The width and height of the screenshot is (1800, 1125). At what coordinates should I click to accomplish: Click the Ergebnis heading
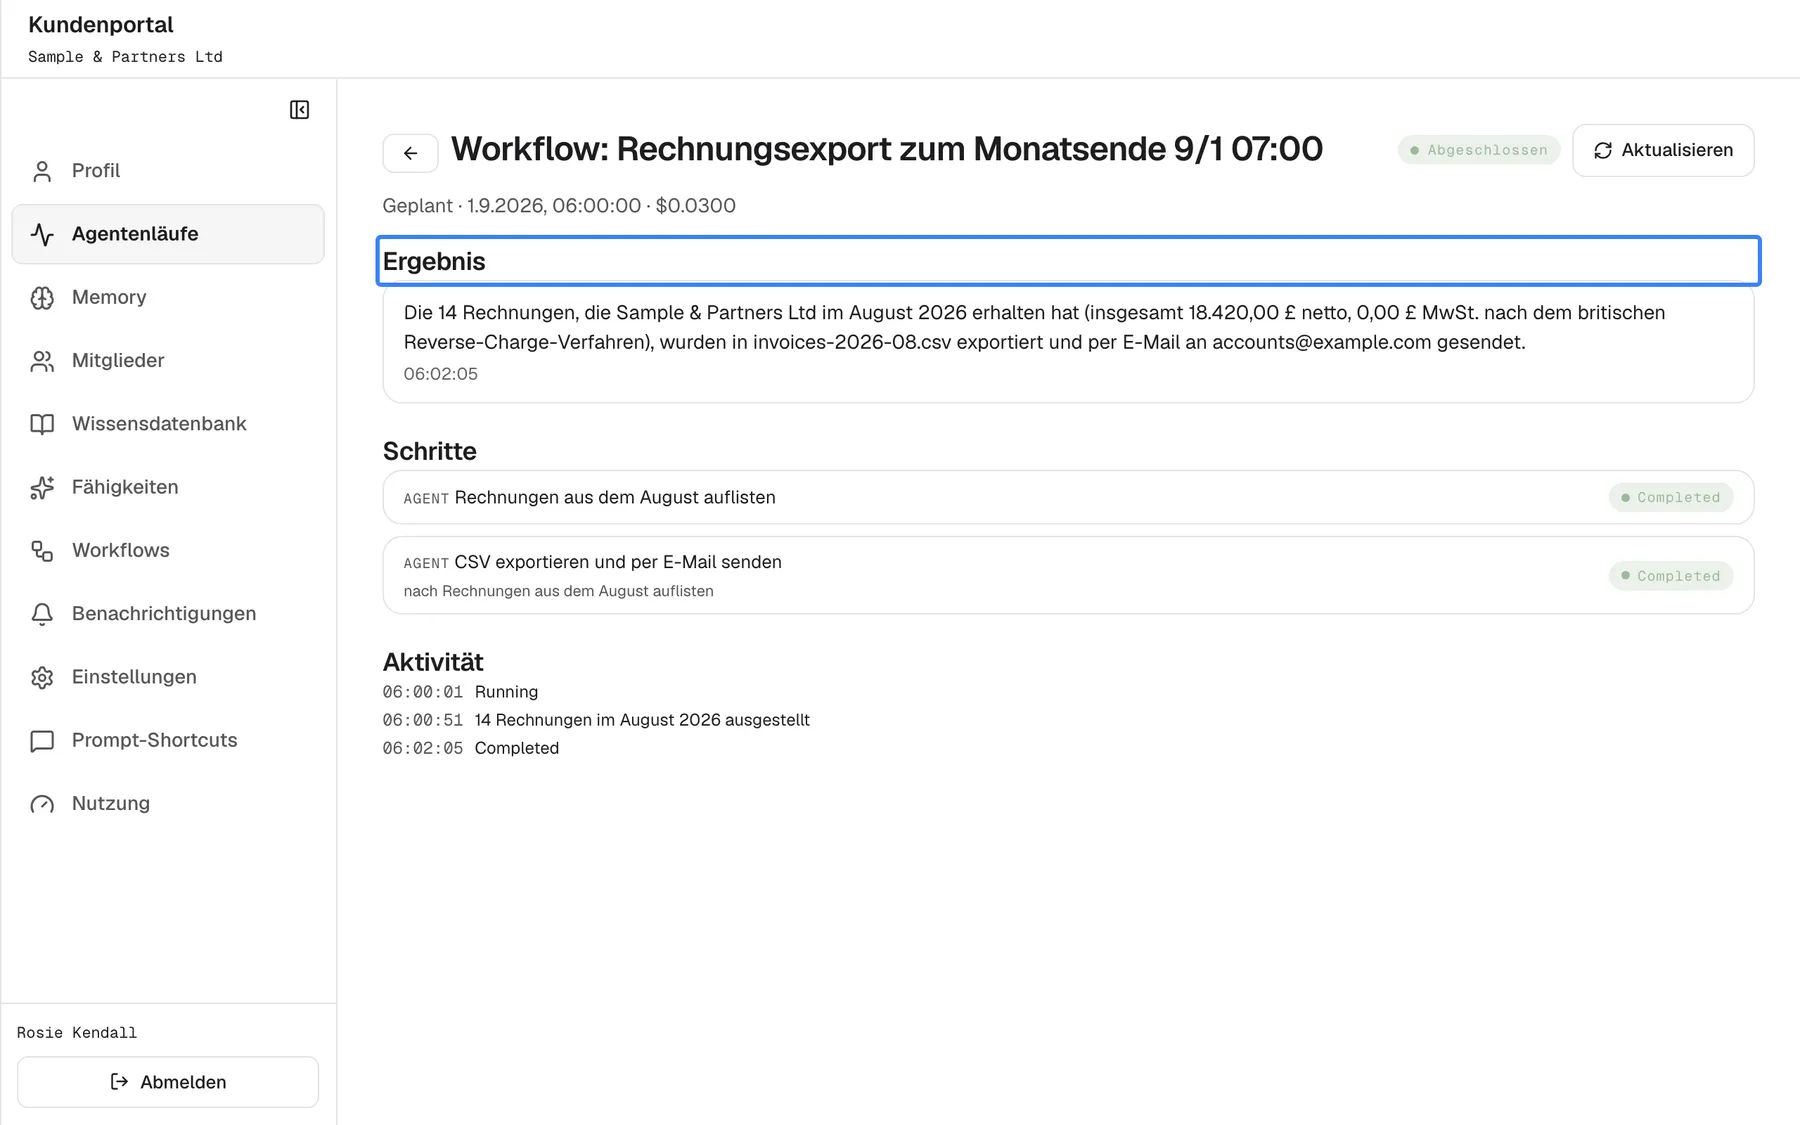pyautogui.click(x=434, y=262)
